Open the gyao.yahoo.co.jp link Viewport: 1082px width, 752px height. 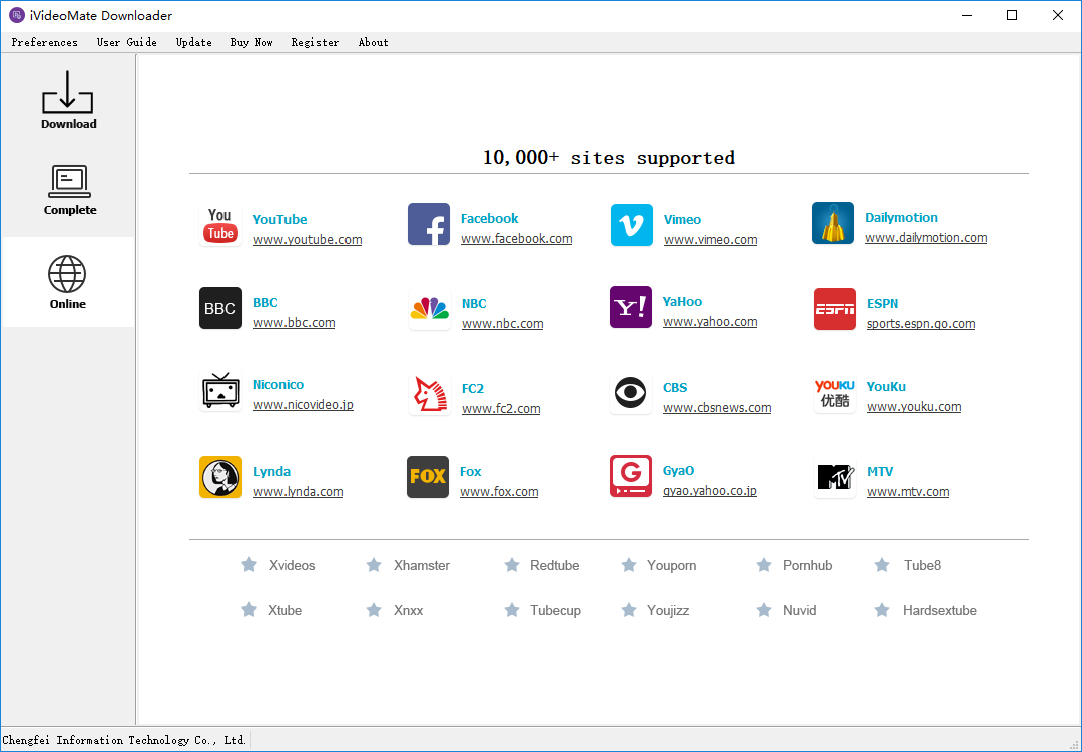710,491
